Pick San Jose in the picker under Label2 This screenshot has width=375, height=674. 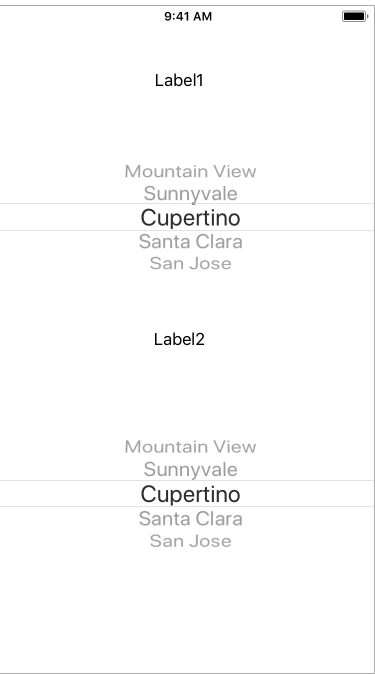tap(191, 541)
